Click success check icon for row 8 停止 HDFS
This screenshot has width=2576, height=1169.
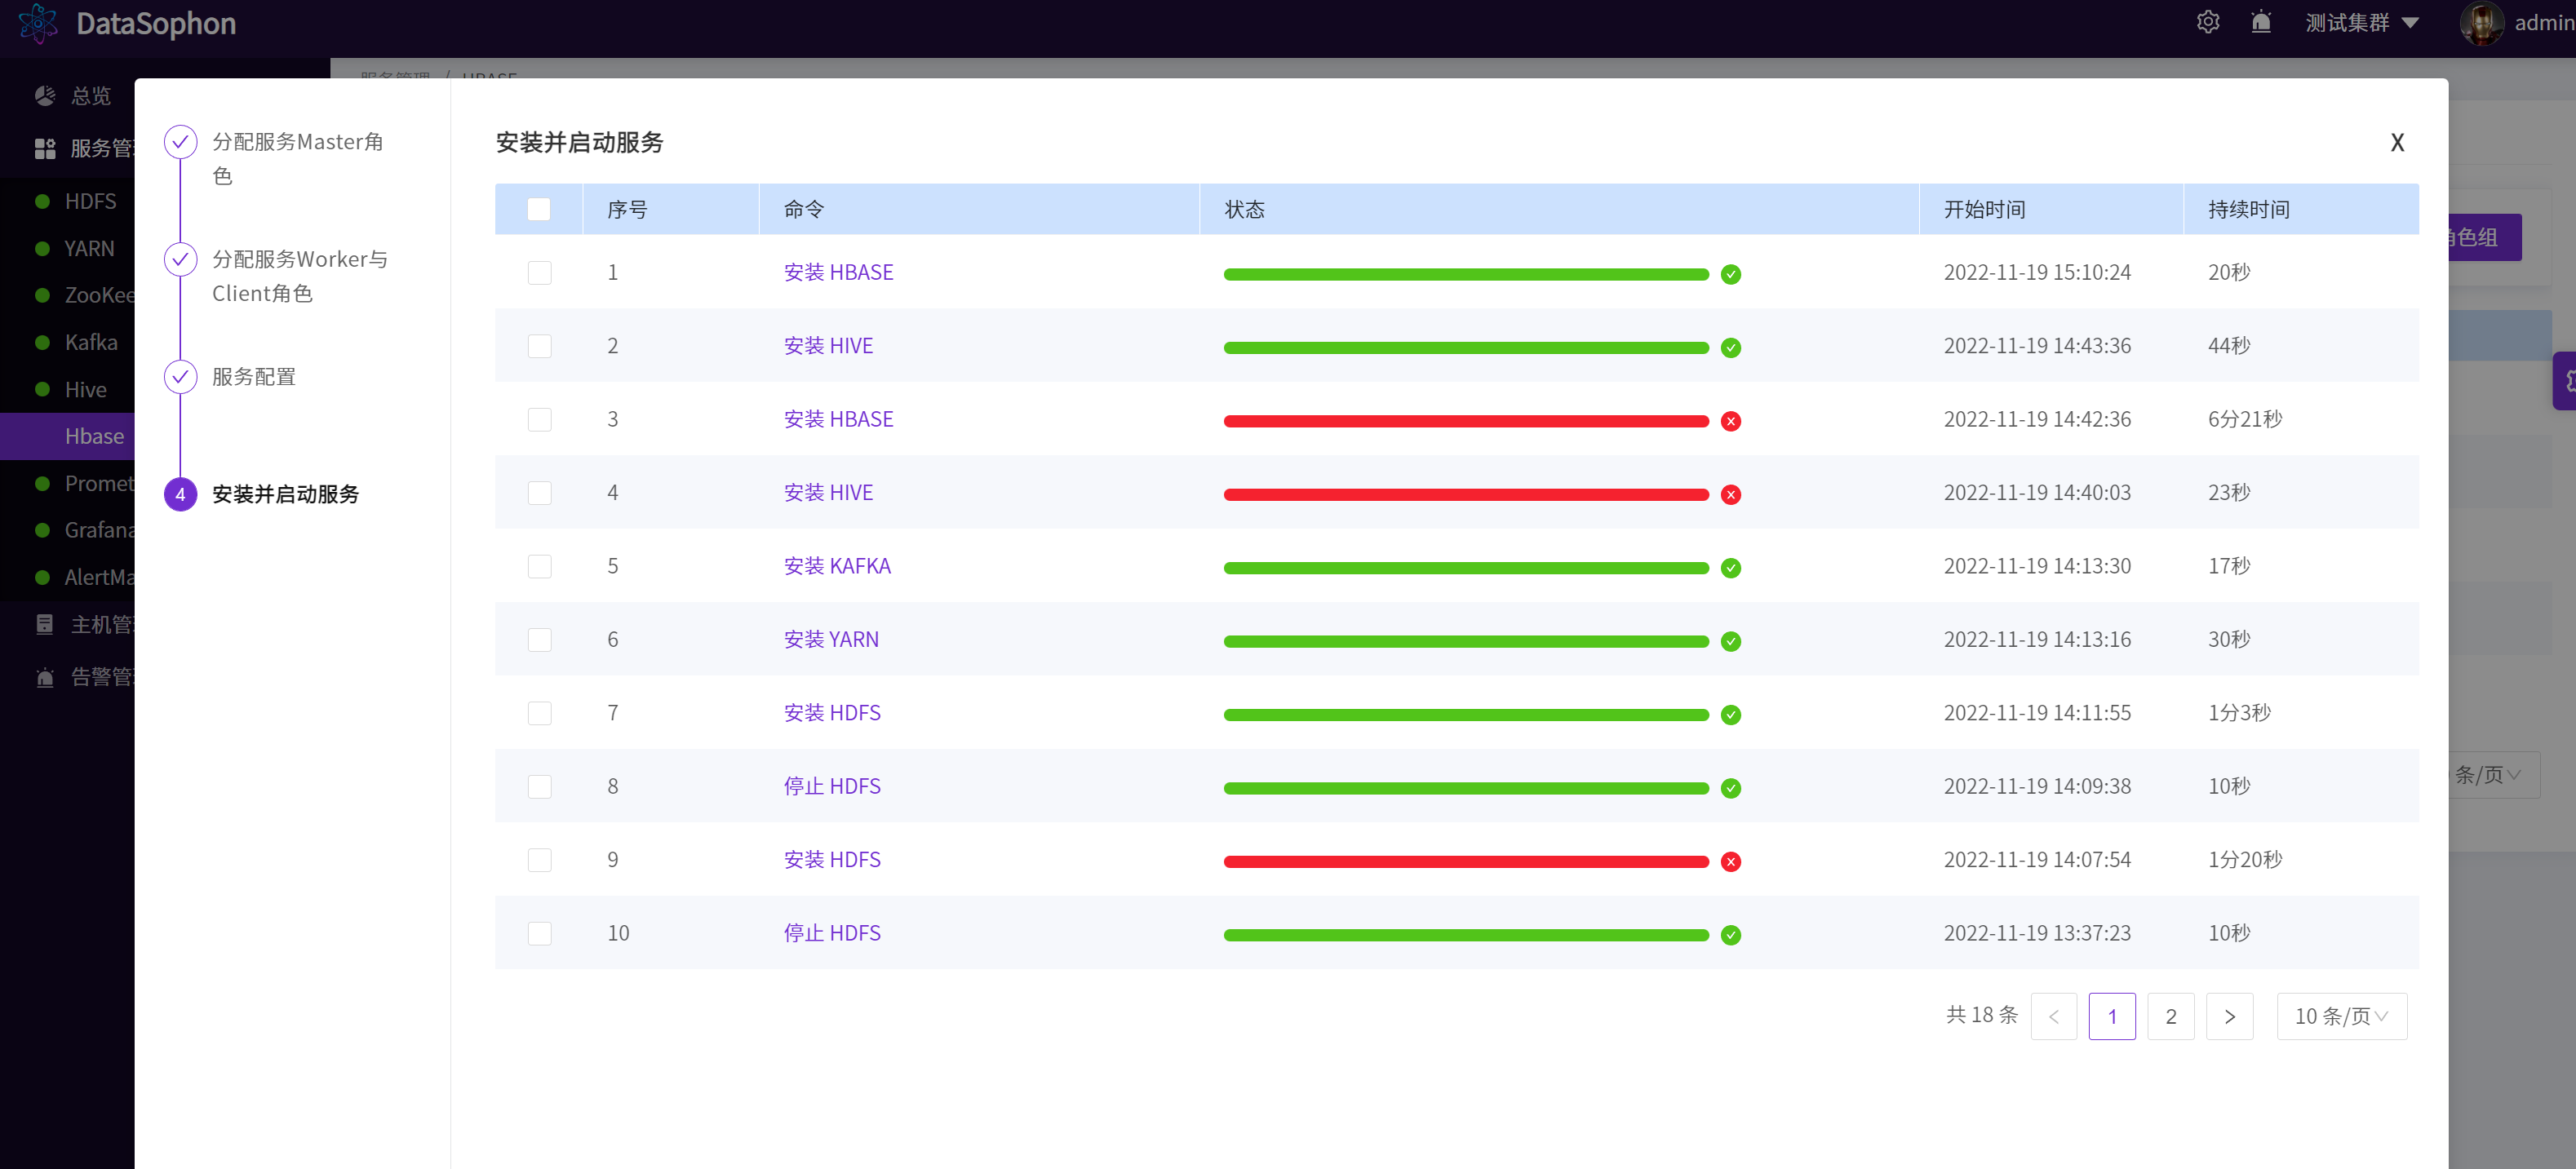click(1731, 788)
